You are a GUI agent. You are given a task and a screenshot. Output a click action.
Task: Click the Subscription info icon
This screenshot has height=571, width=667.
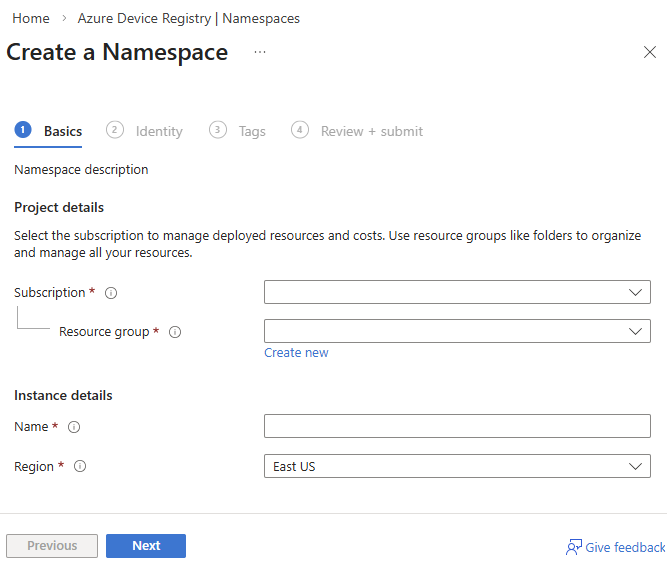(x=111, y=293)
